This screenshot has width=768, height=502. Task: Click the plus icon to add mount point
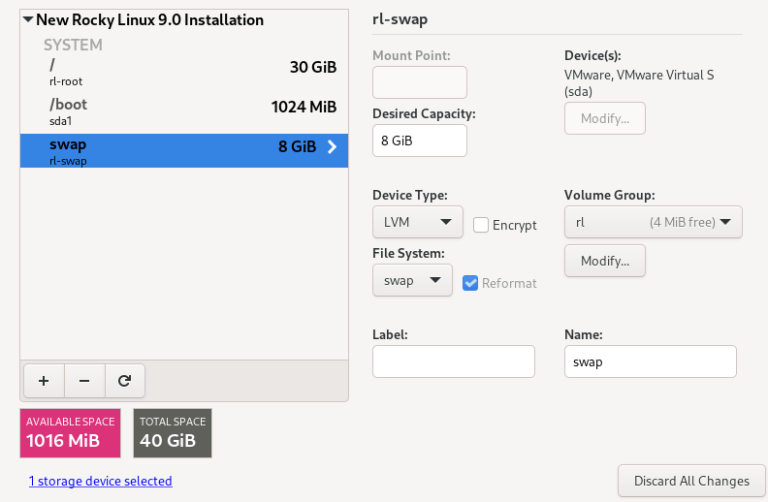coord(43,381)
